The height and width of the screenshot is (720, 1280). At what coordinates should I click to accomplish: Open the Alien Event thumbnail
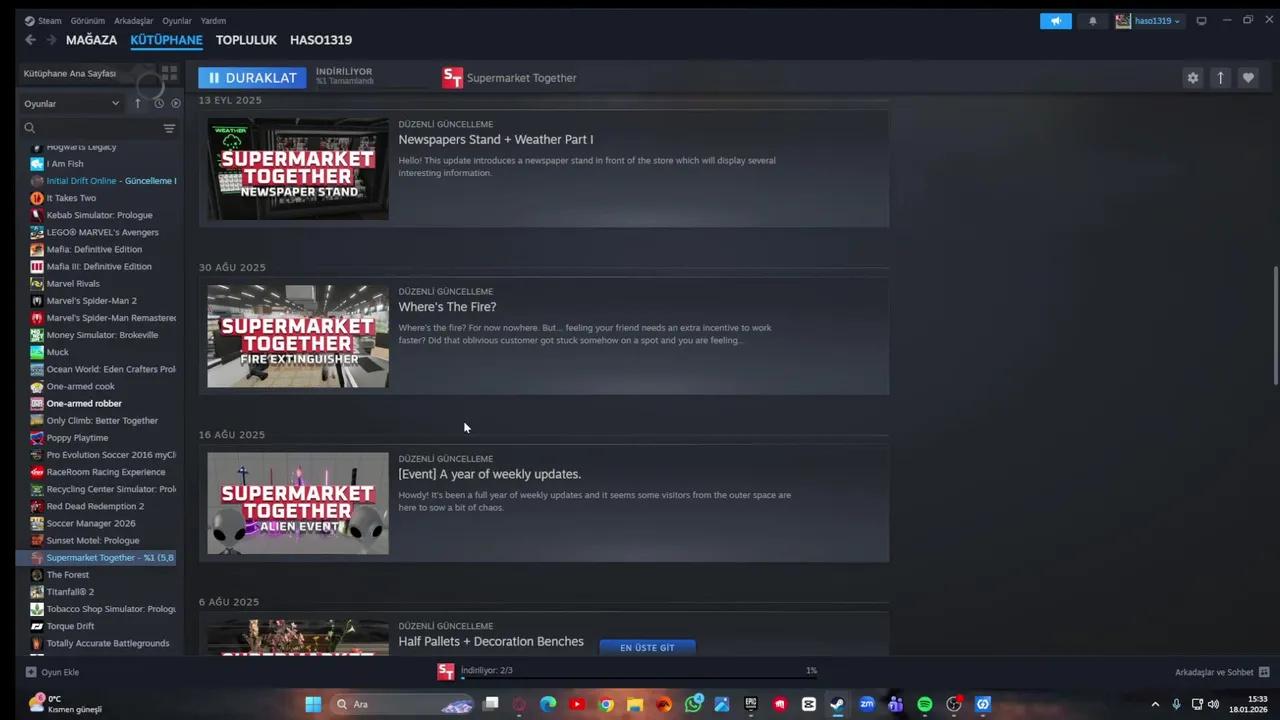298,503
